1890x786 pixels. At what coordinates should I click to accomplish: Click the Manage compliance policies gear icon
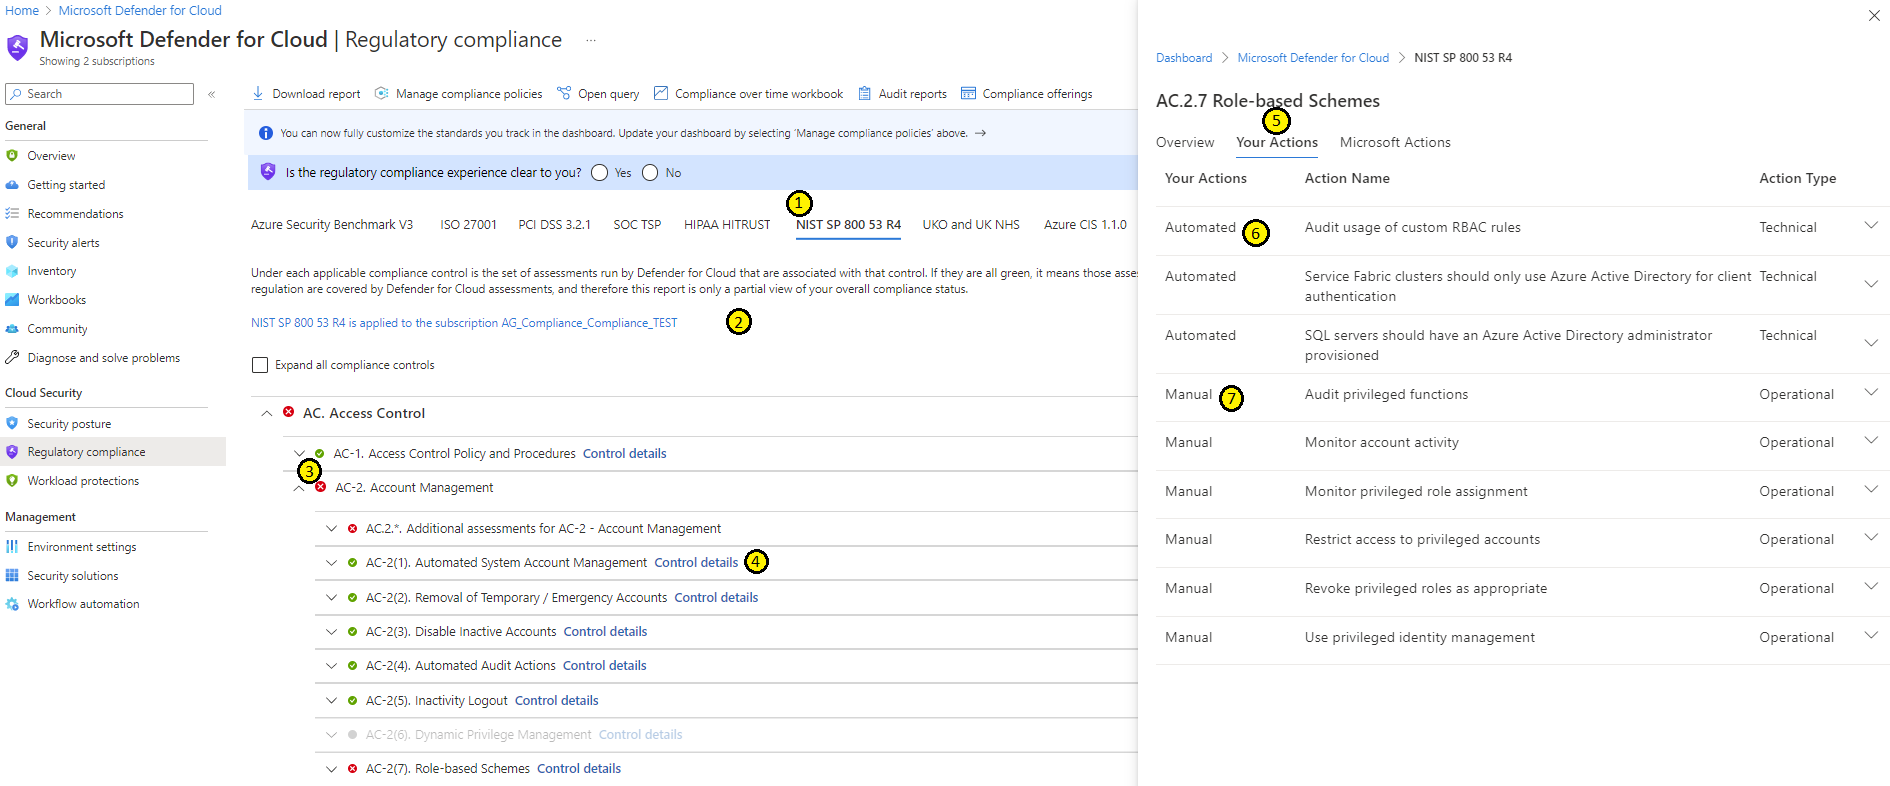(x=381, y=93)
